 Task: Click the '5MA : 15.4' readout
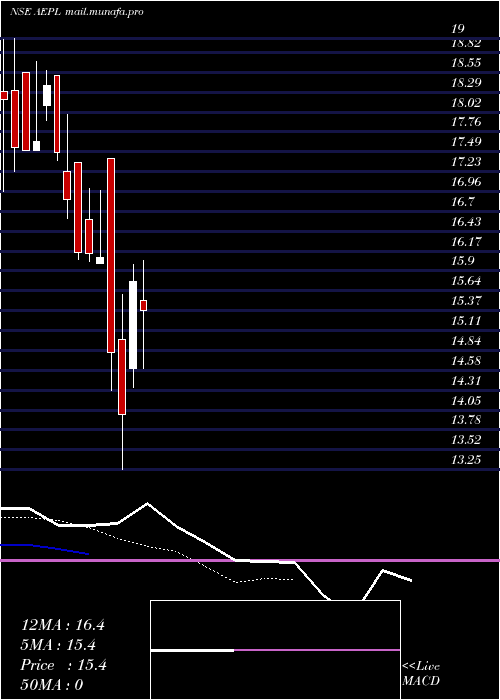coord(58,645)
